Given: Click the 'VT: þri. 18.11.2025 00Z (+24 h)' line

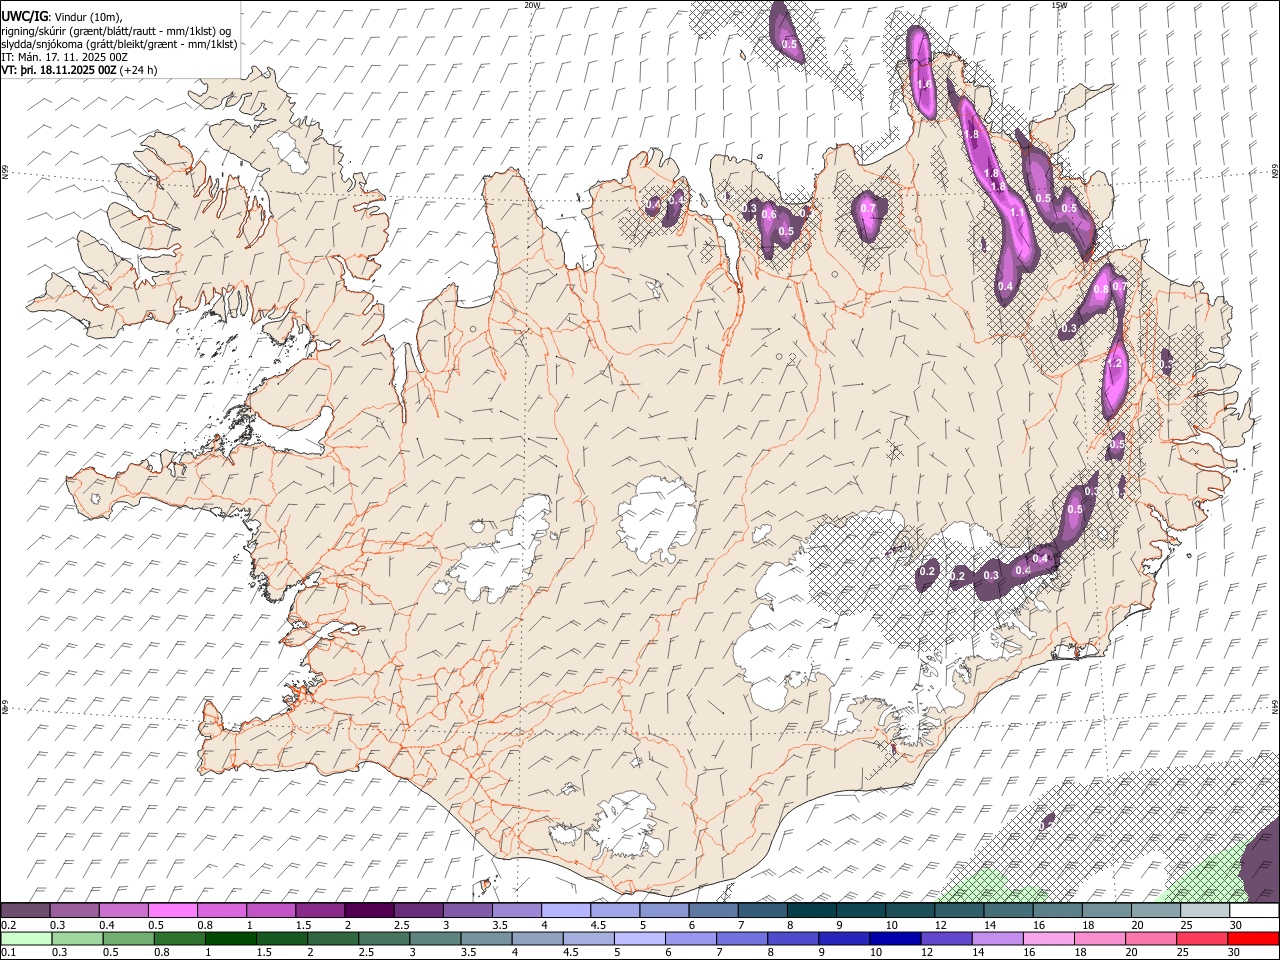Looking at the screenshot, I should click(79, 70).
